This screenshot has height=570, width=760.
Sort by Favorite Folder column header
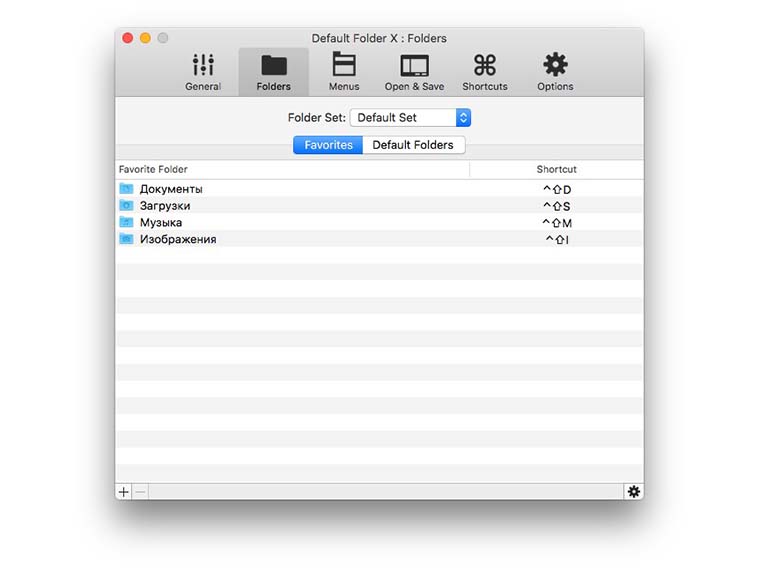point(292,169)
